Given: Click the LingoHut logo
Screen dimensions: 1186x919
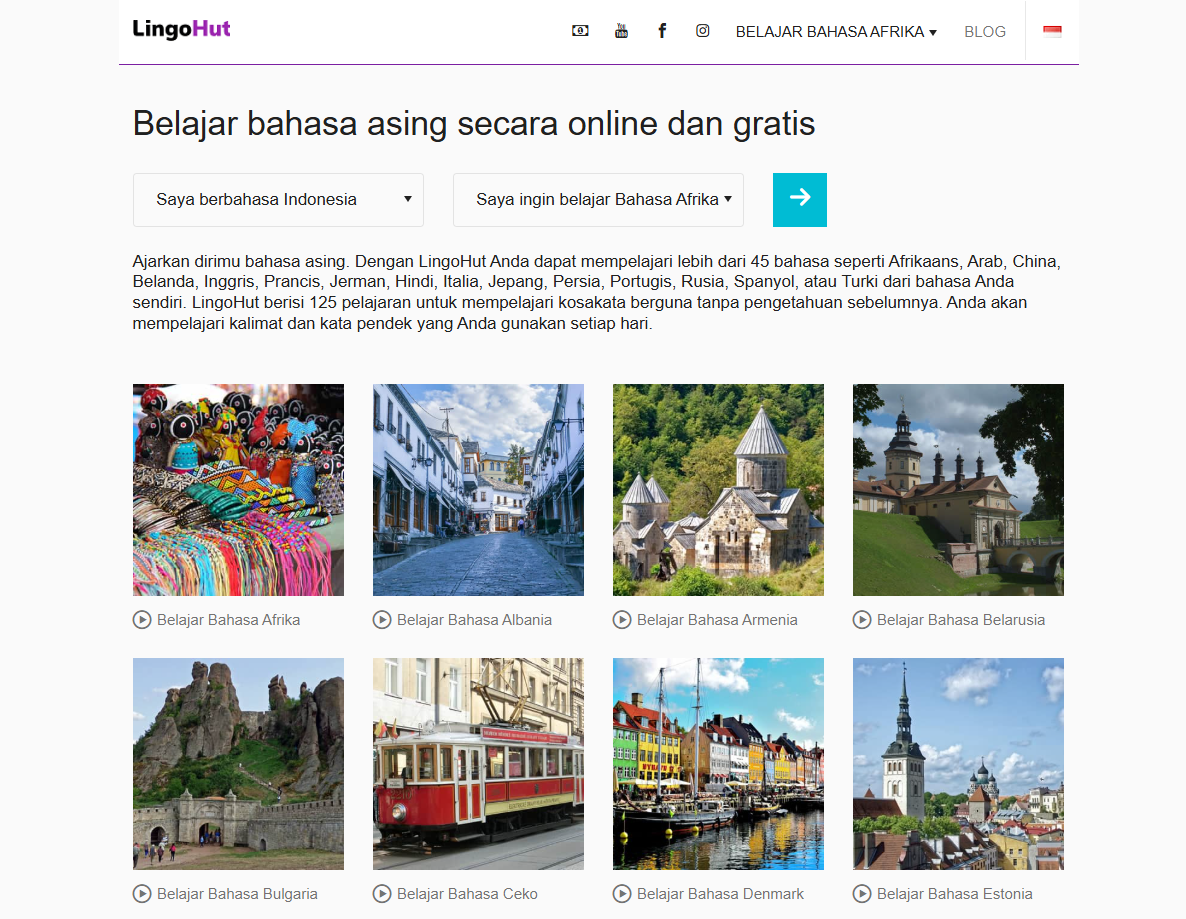Looking at the screenshot, I should [182, 28].
